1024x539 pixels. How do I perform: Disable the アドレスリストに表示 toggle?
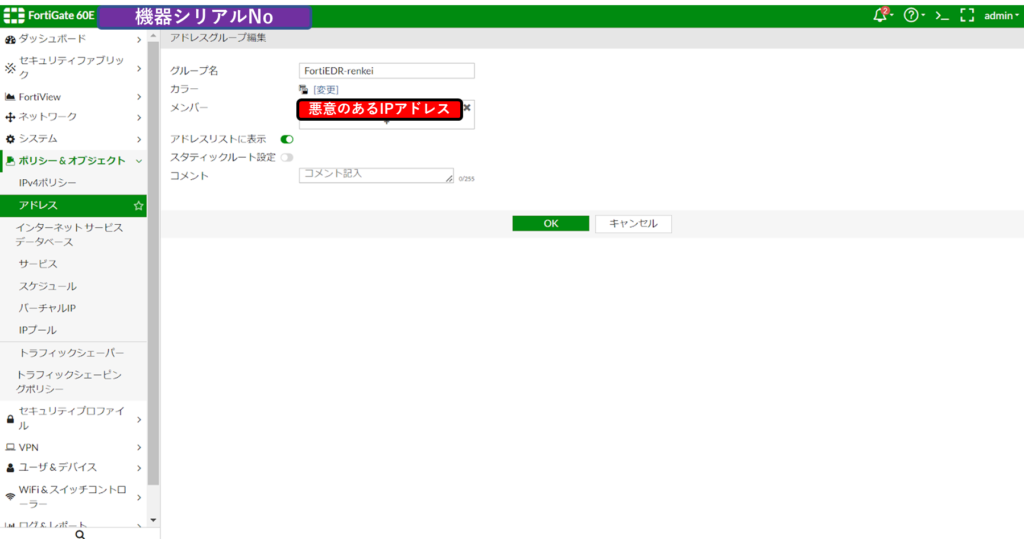[x=287, y=139]
